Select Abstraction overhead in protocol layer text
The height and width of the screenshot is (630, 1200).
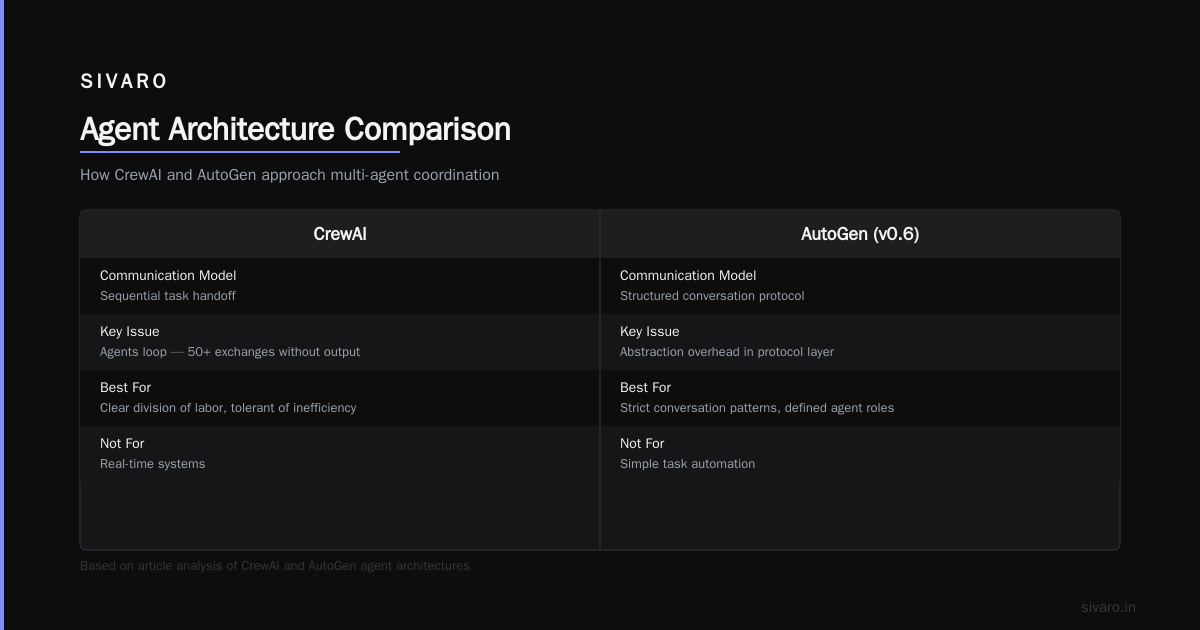tap(727, 352)
